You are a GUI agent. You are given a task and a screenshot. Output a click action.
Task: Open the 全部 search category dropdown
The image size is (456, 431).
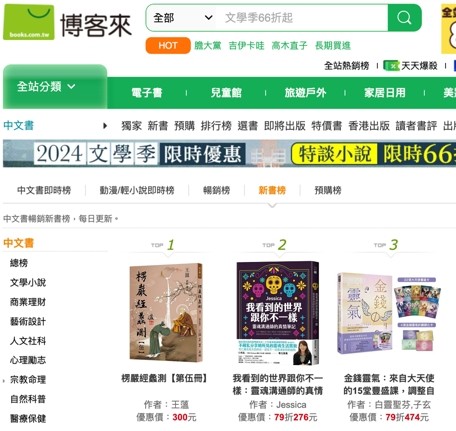tap(183, 18)
